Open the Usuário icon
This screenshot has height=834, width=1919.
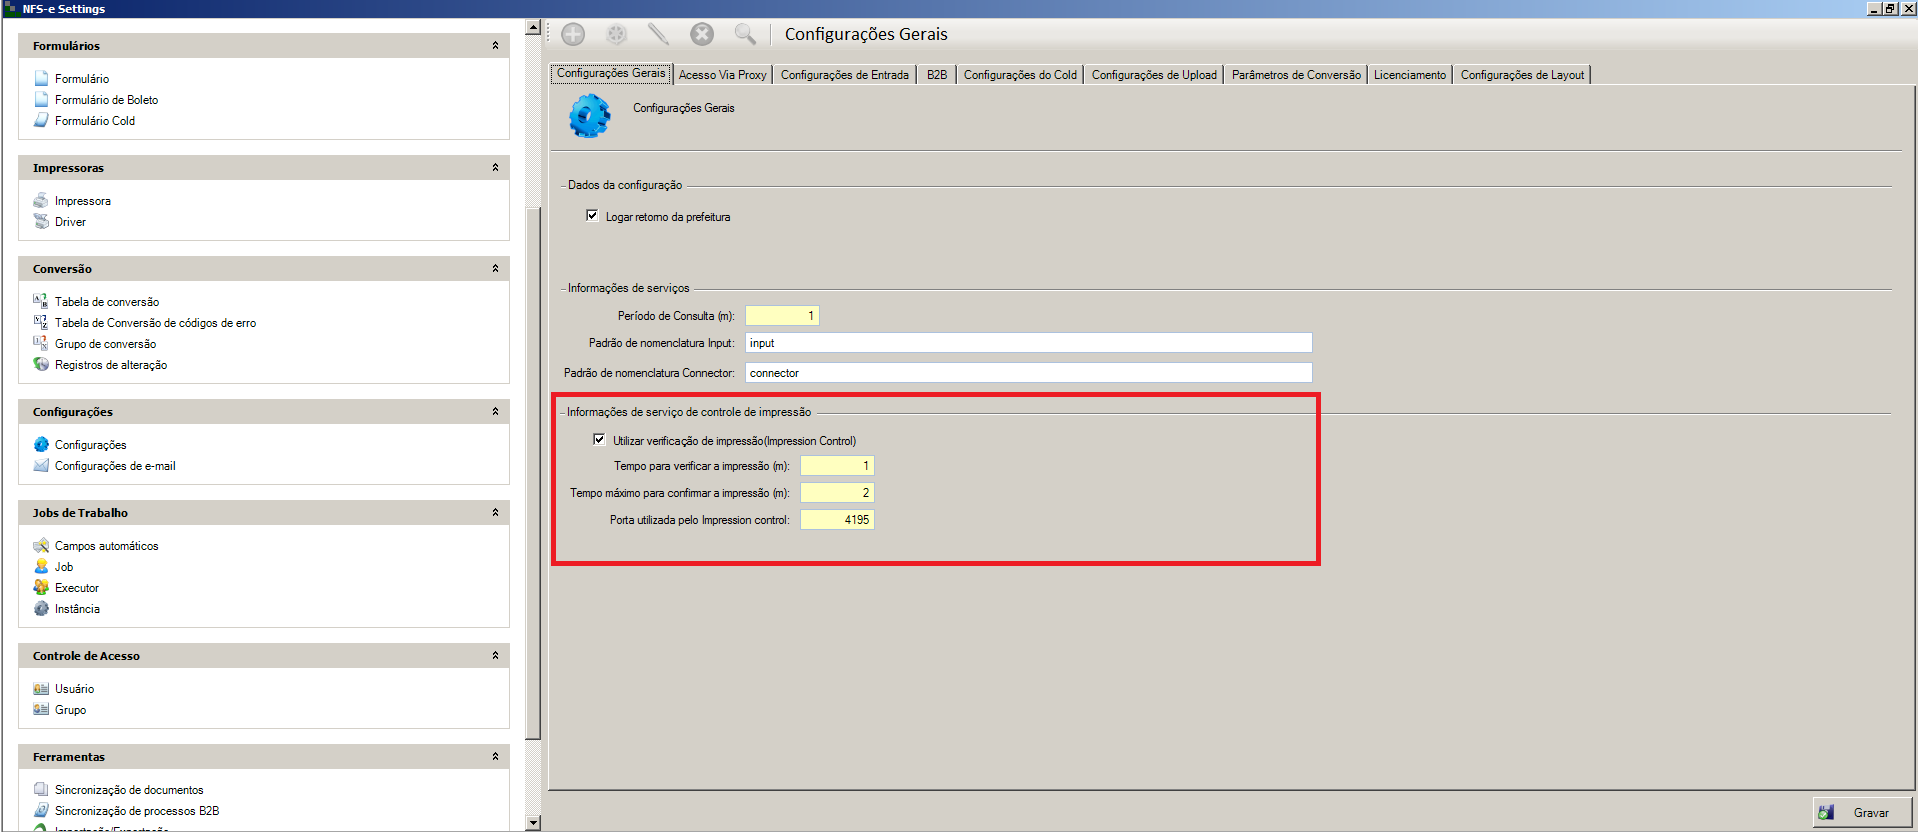point(41,688)
